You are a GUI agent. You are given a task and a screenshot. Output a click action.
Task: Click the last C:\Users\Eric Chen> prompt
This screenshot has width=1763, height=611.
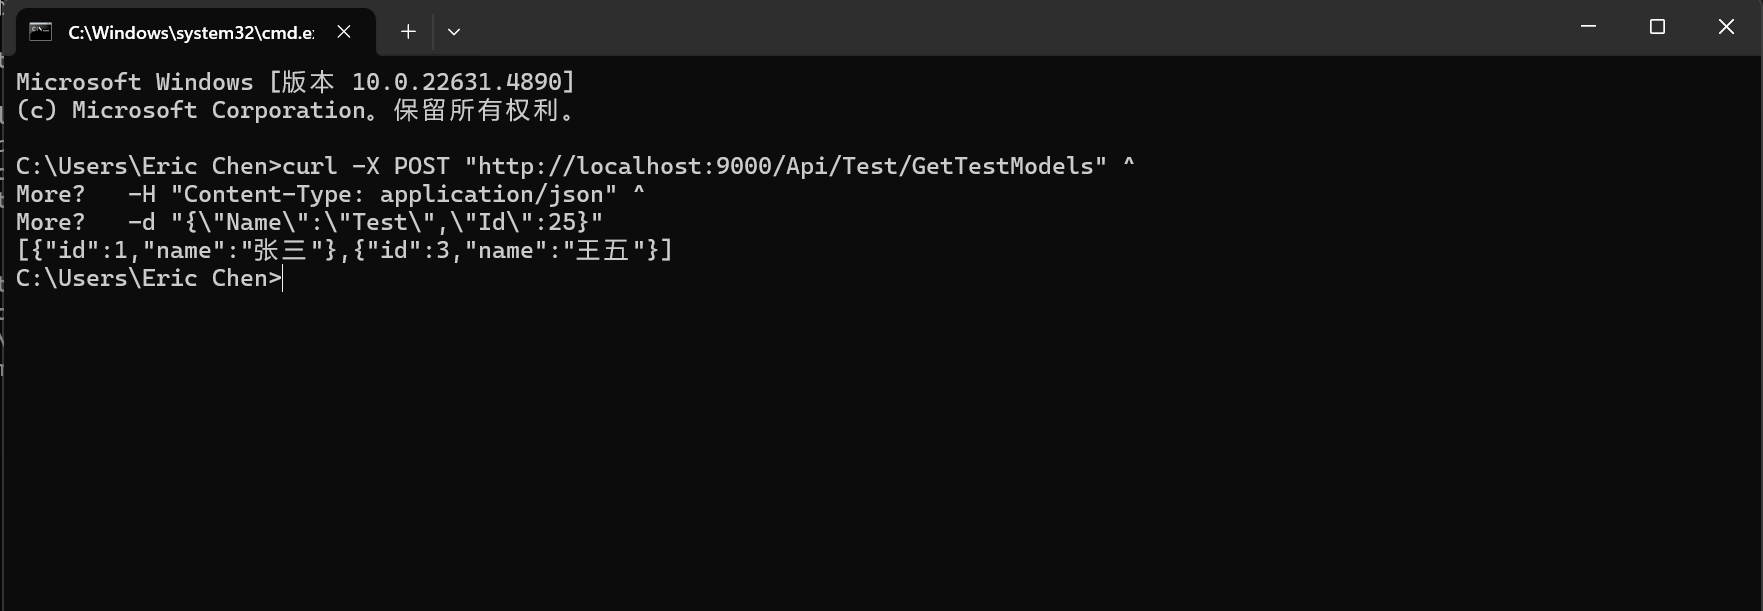point(148,278)
